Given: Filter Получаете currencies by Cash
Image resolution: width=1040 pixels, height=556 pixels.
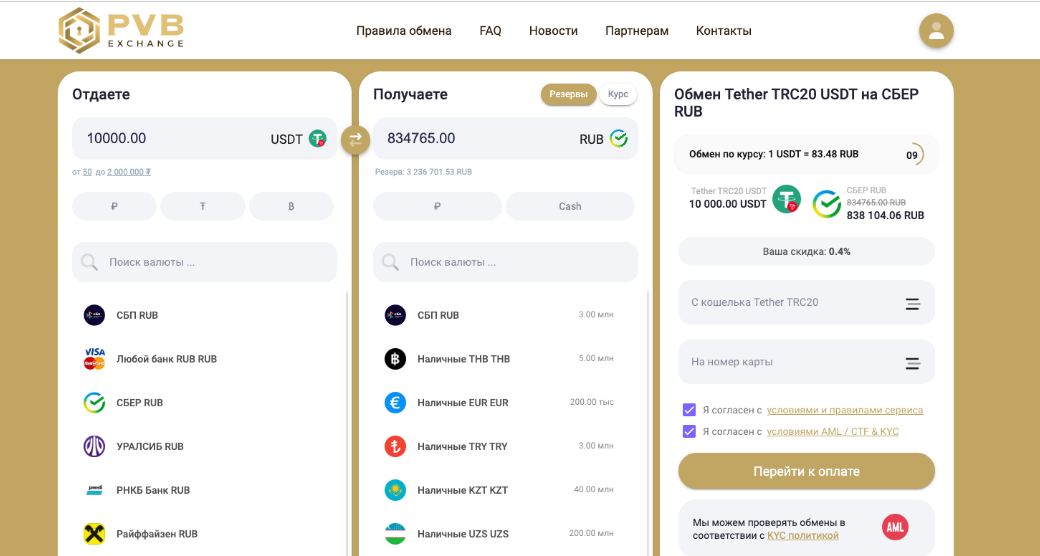Looking at the screenshot, I should pos(570,206).
